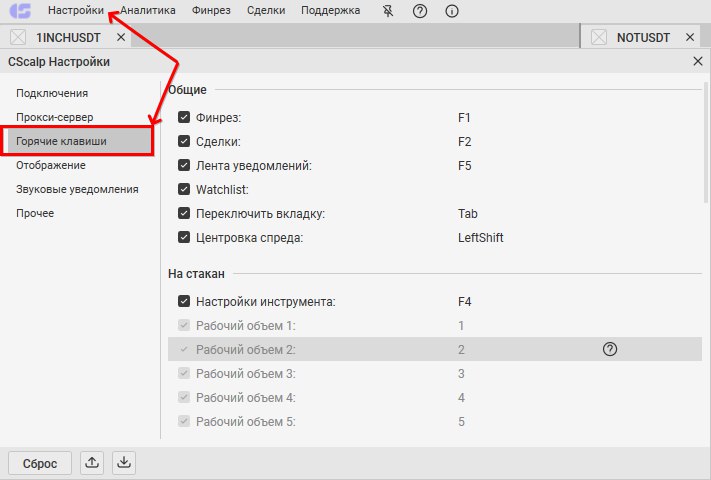Select the Отображение settings section
Screen dimensions: 711x480
[x=51, y=165]
